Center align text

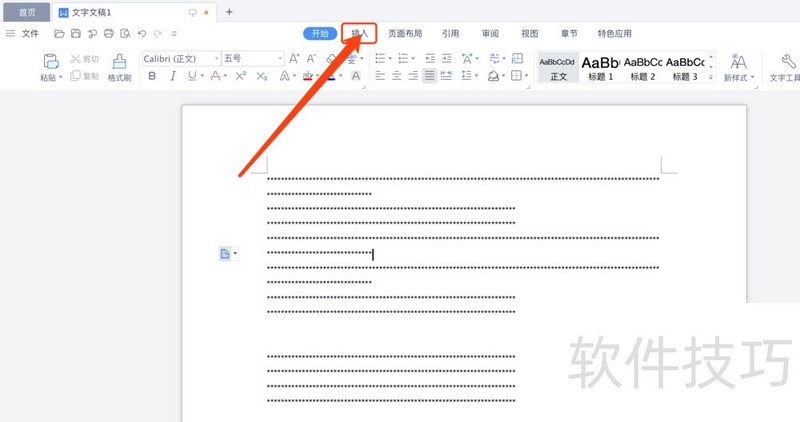[x=396, y=76]
